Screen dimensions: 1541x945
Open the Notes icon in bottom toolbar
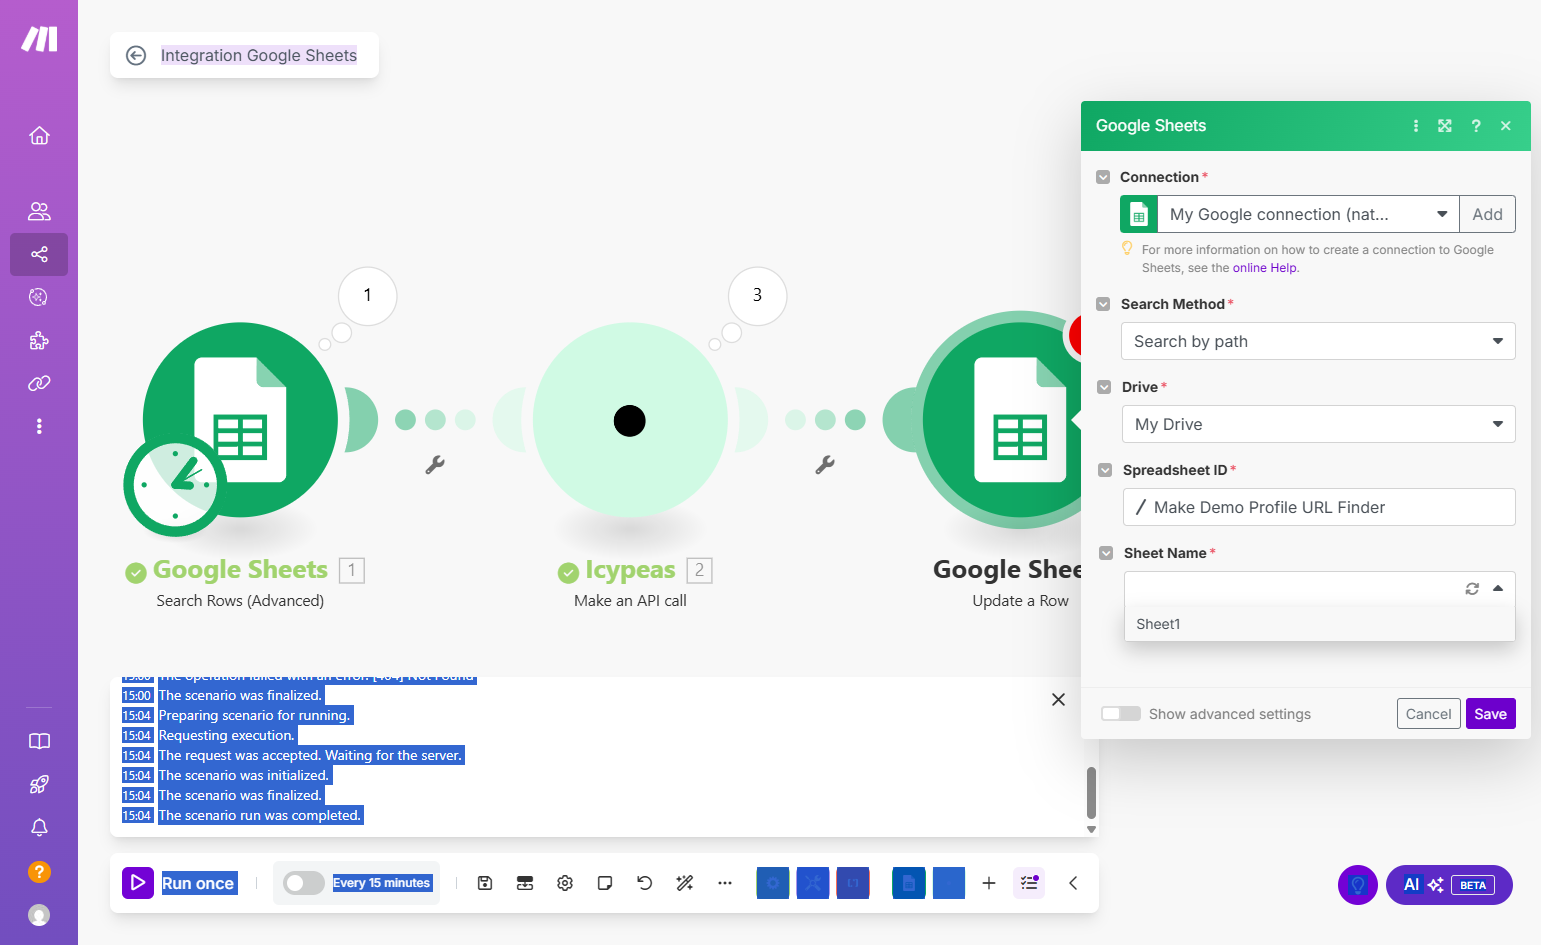coord(605,883)
